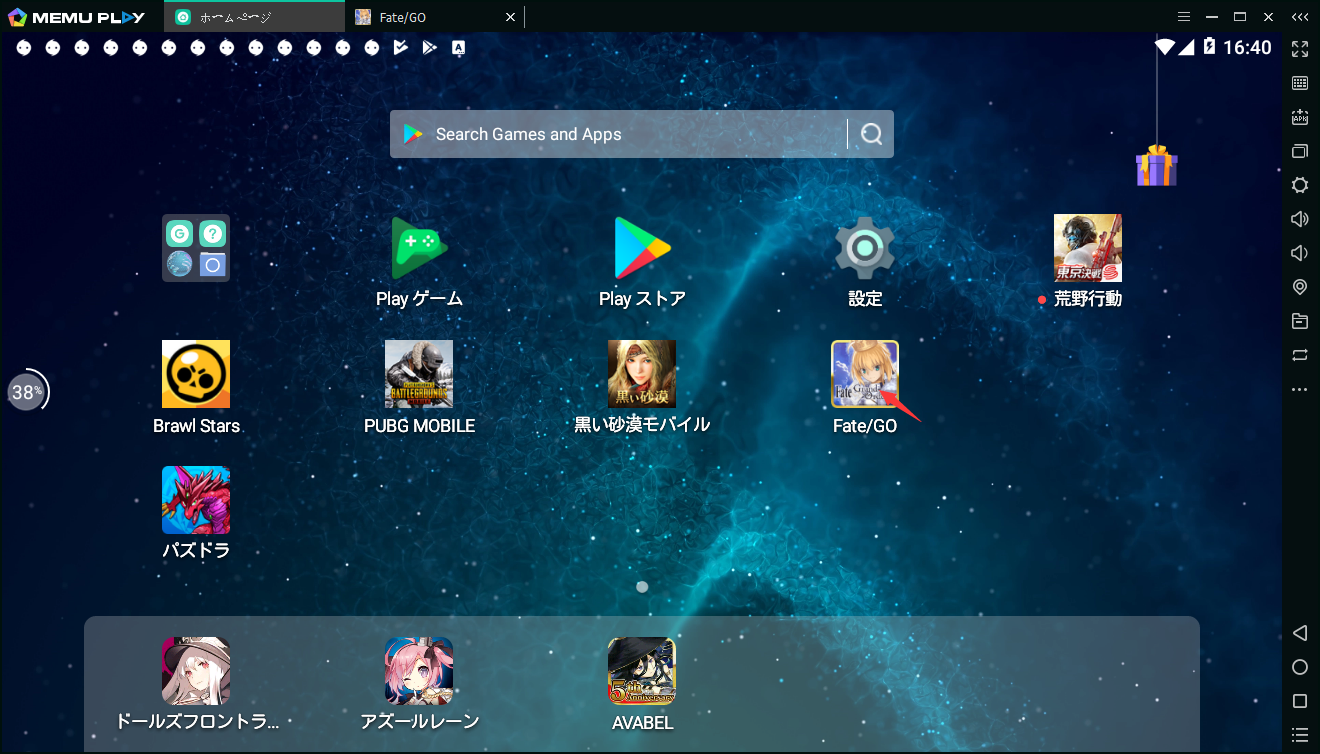Open the MEmu hamburger menu
The image size is (1320, 754).
(x=1184, y=17)
